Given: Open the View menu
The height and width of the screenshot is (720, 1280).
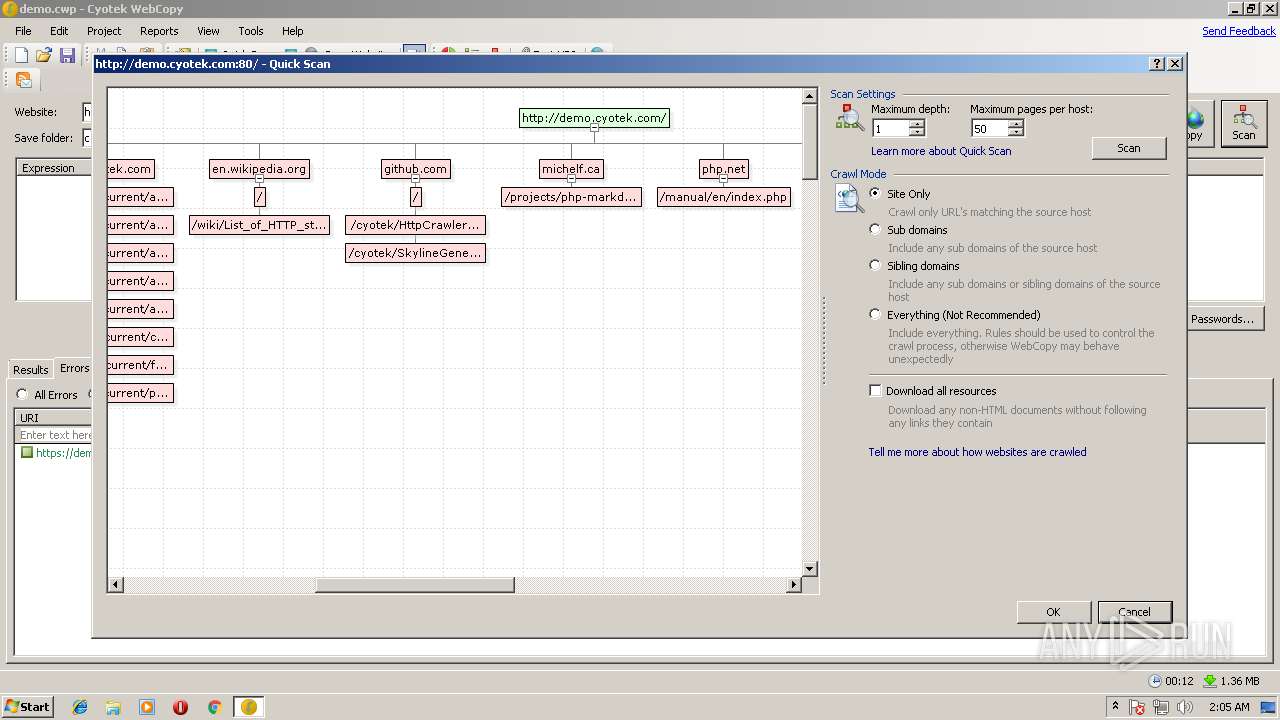Looking at the screenshot, I should (208, 31).
